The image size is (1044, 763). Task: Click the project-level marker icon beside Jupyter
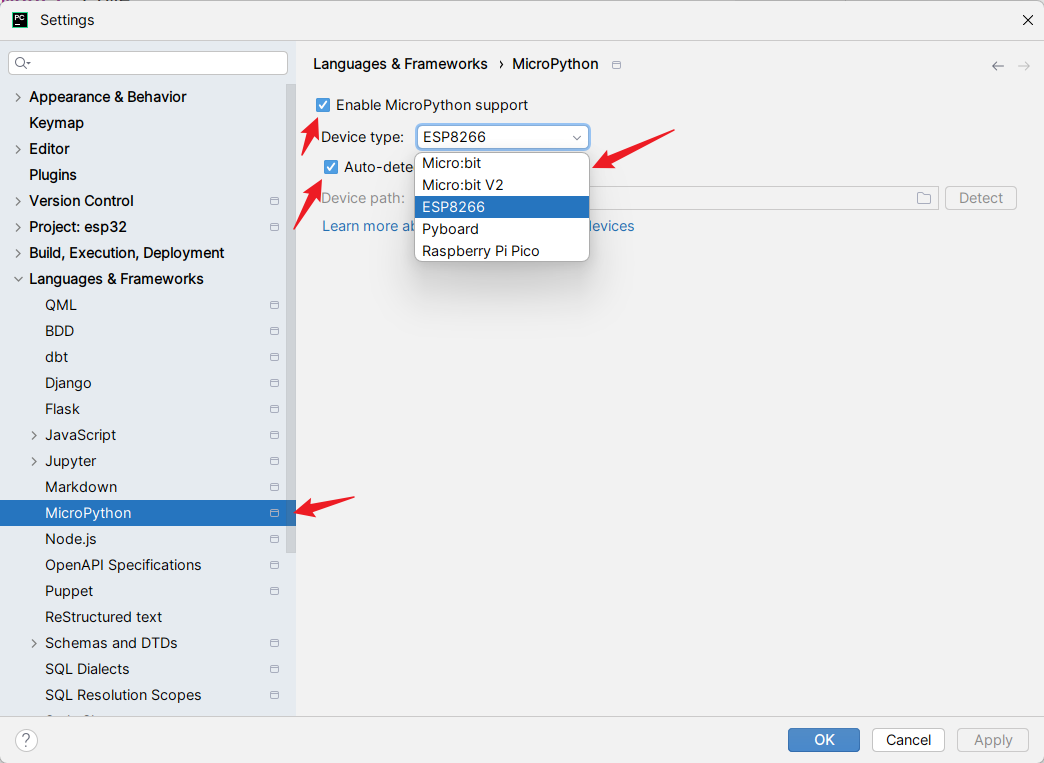[274, 461]
